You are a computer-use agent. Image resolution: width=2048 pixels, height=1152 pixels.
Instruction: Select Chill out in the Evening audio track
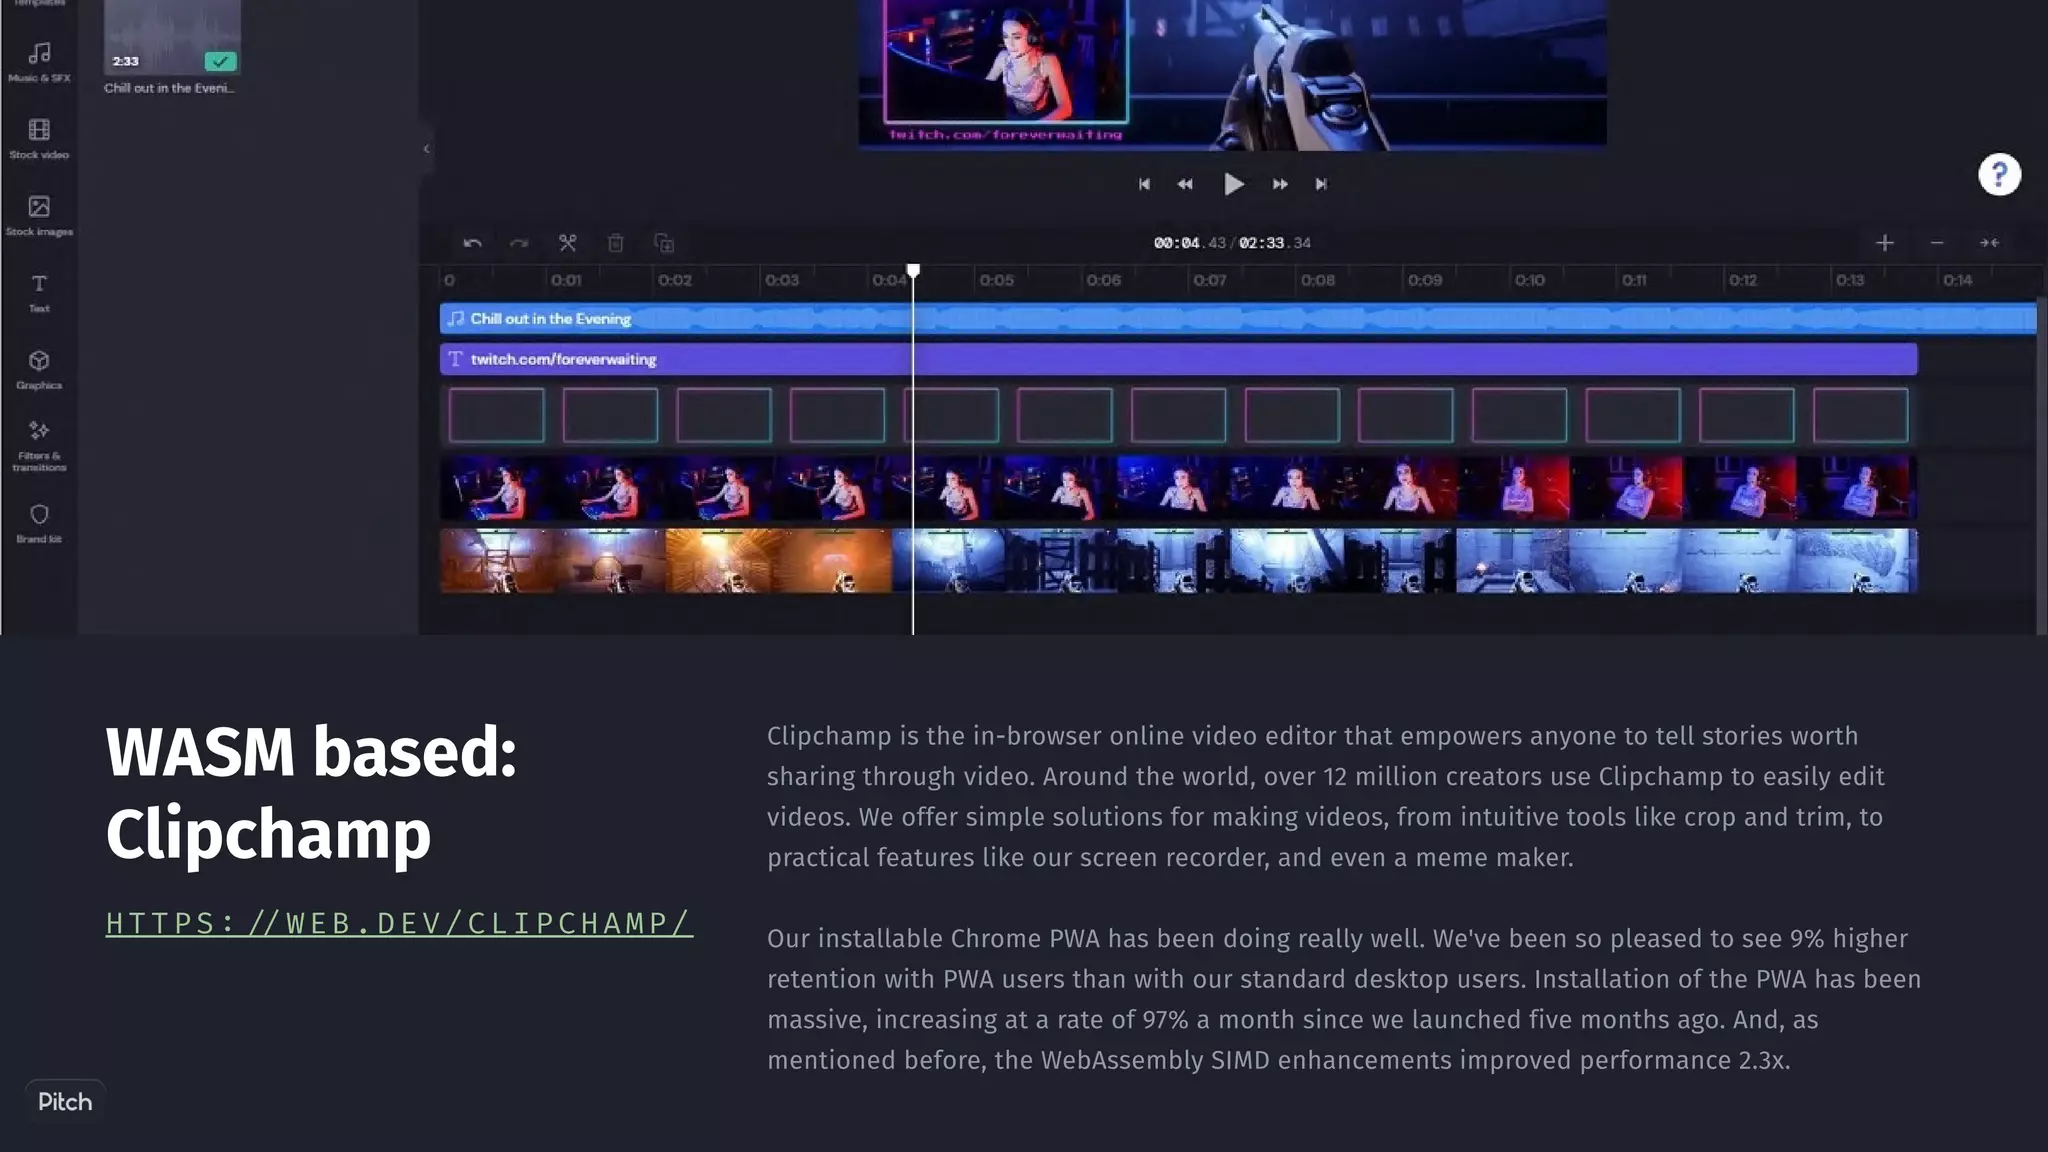(1238, 318)
